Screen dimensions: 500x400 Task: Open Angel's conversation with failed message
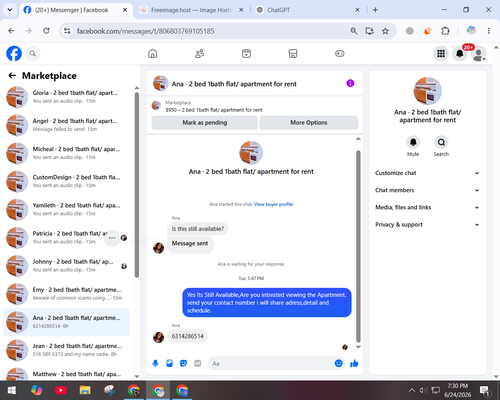[67, 125]
